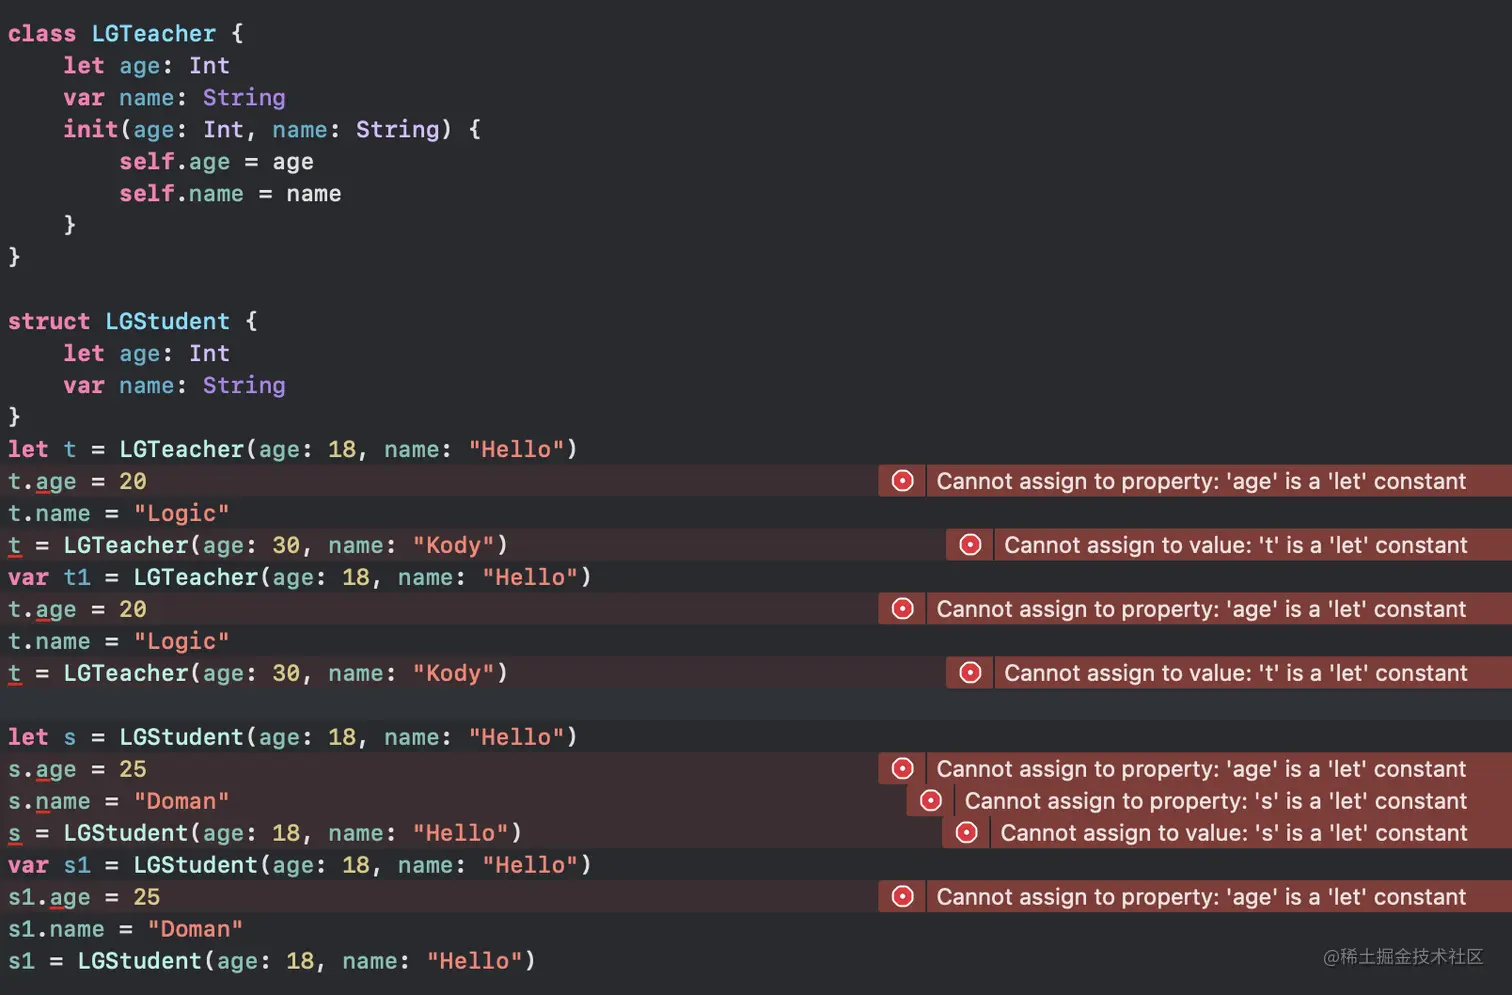Click error icon on t = LGTeacher line above var t1
Viewport: 1512px width, 995px height.
pyautogui.click(x=970, y=545)
